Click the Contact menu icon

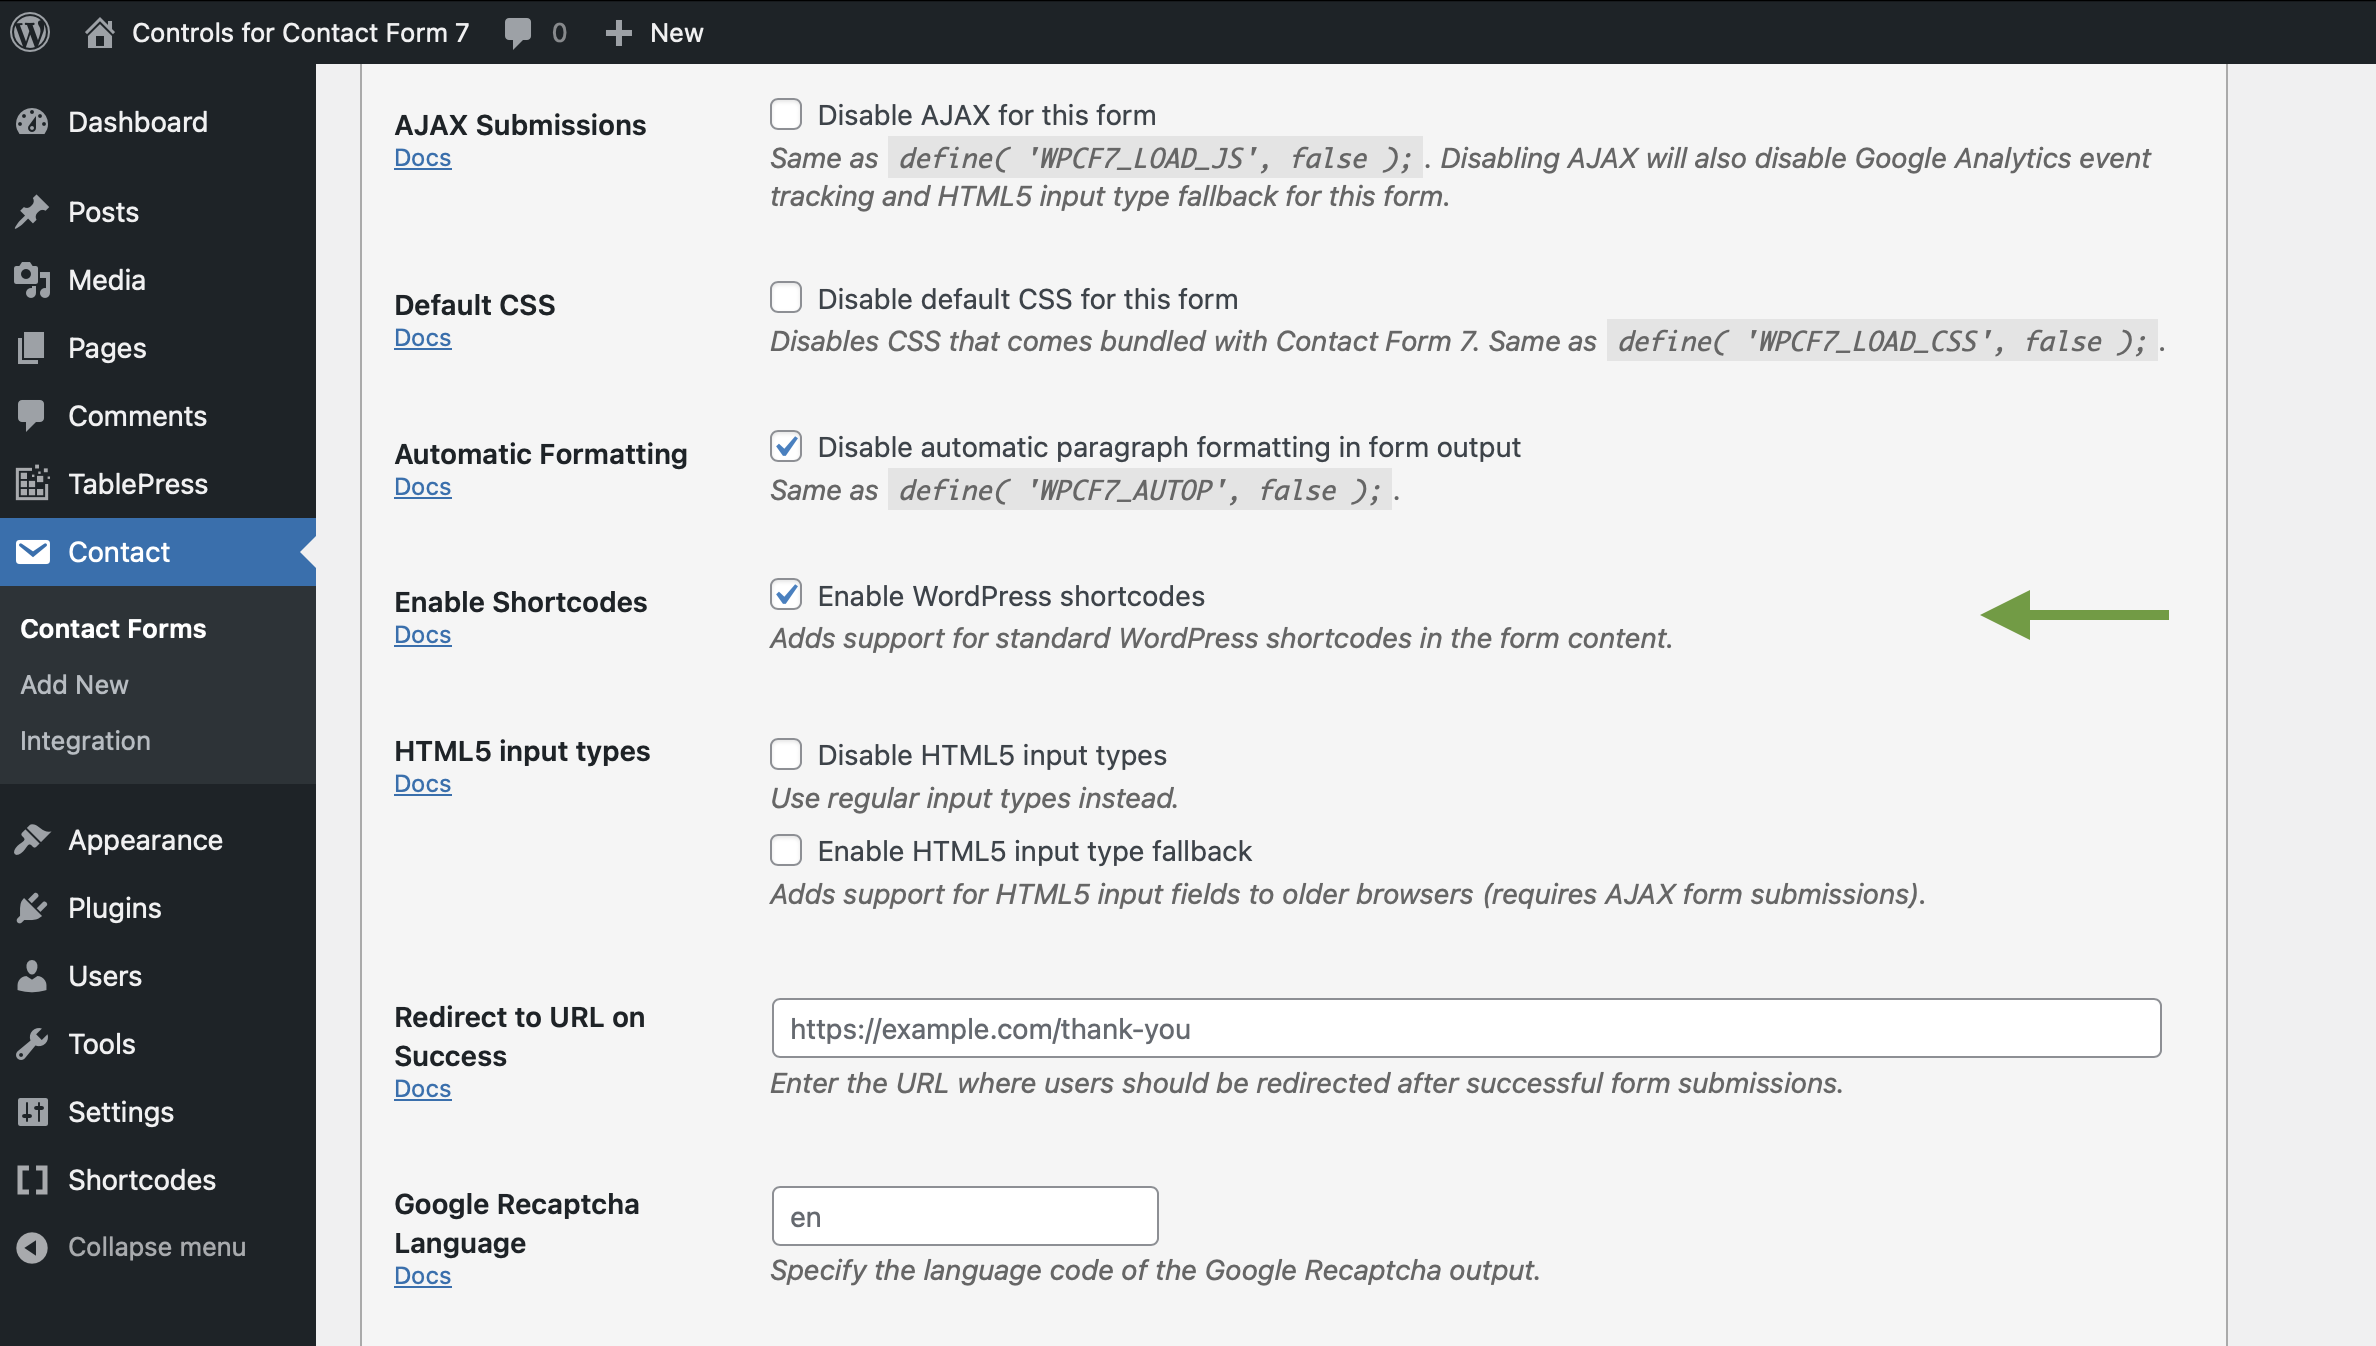[33, 551]
